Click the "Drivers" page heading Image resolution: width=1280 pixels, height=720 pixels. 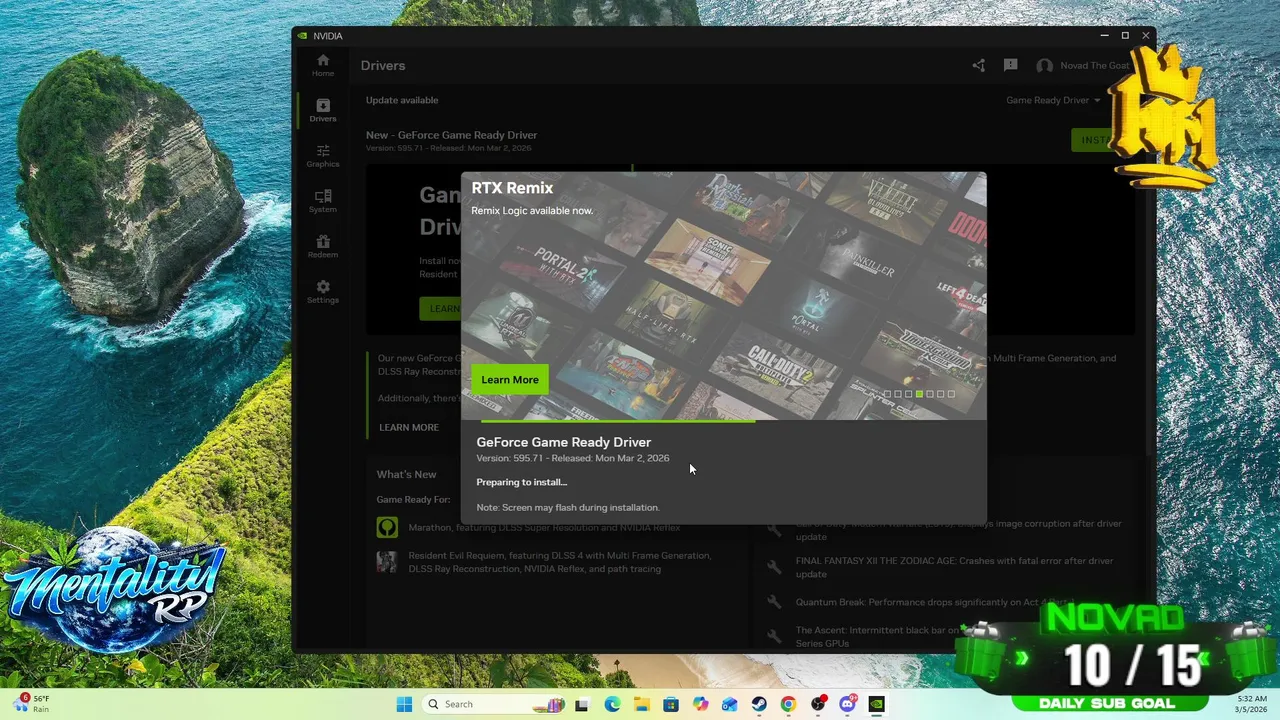(x=383, y=66)
